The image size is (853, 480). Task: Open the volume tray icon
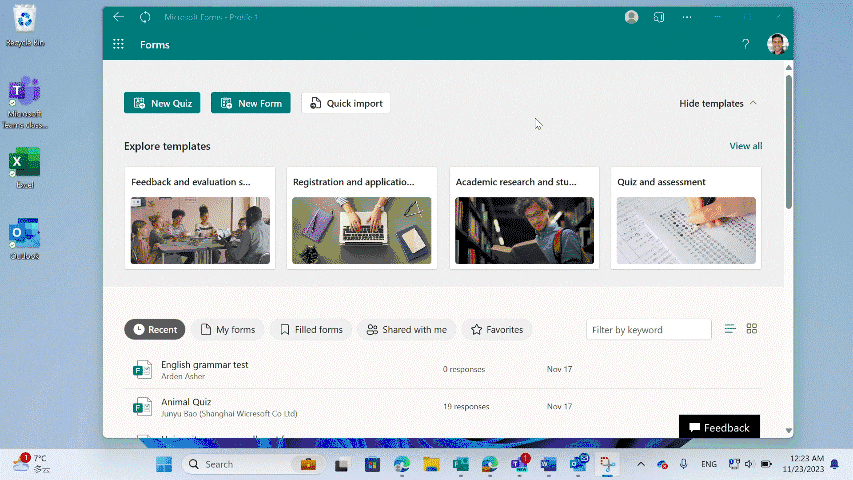749,464
